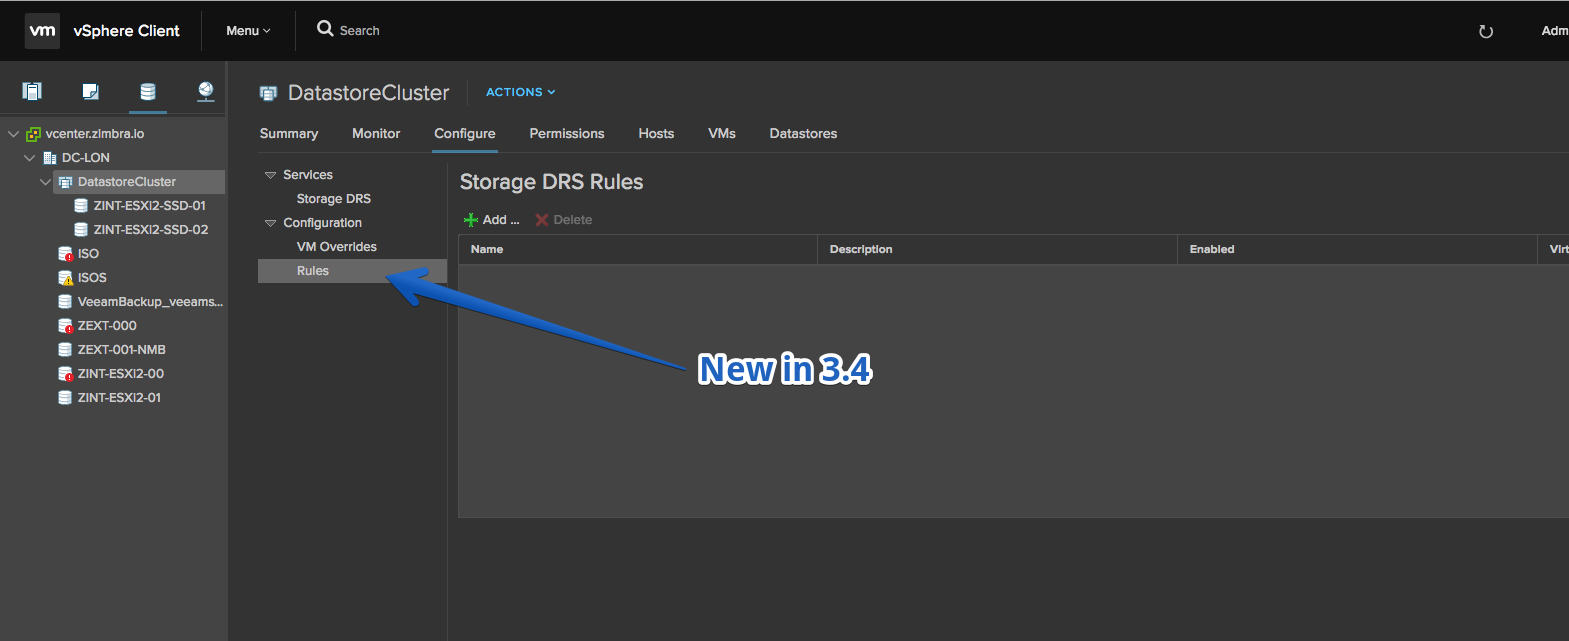The image size is (1569, 641).
Task: Click the VeeamBackup datastore icon
Action: click(x=65, y=302)
